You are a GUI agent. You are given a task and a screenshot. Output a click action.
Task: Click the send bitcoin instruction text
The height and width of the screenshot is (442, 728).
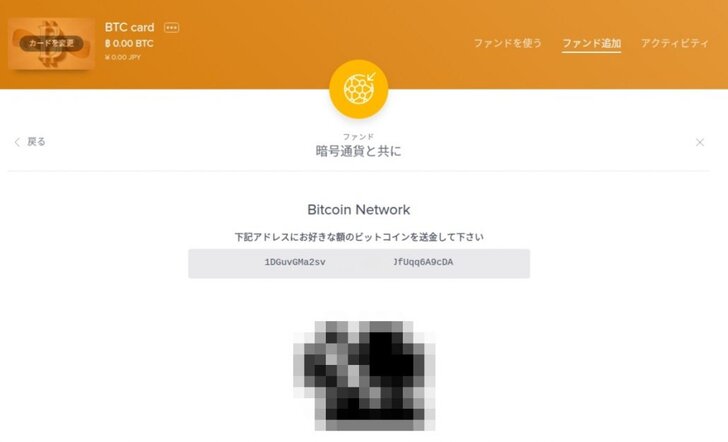(x=359, y=237)
